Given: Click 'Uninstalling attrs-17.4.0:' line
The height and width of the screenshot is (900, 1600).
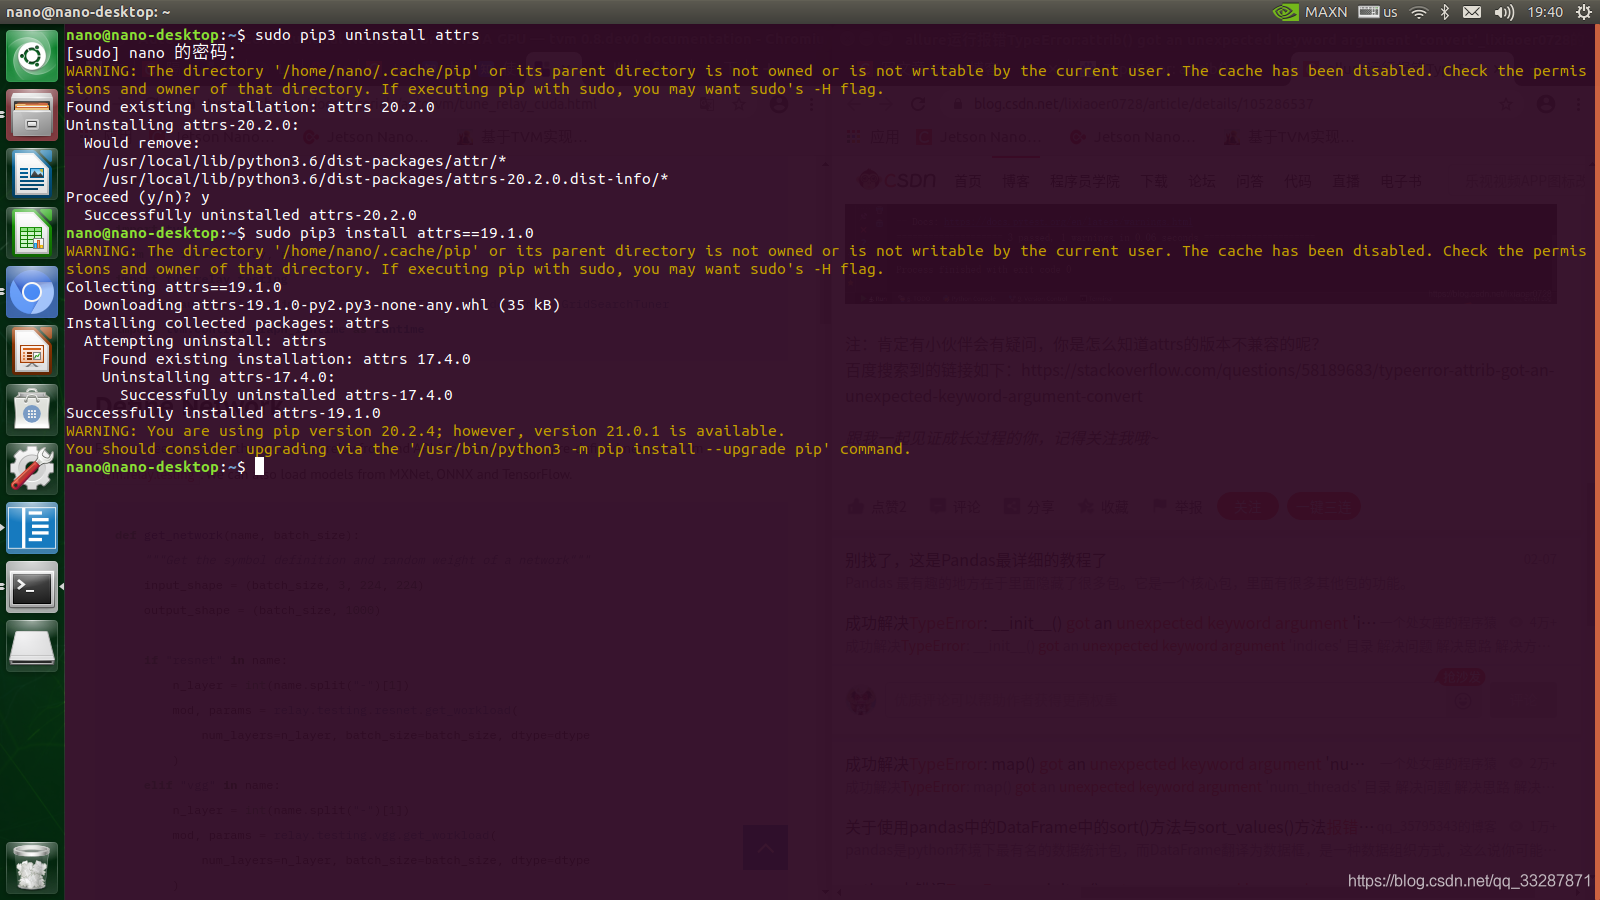Looking at the screenshot, I should pyautogui.click(x=219, y=377).
